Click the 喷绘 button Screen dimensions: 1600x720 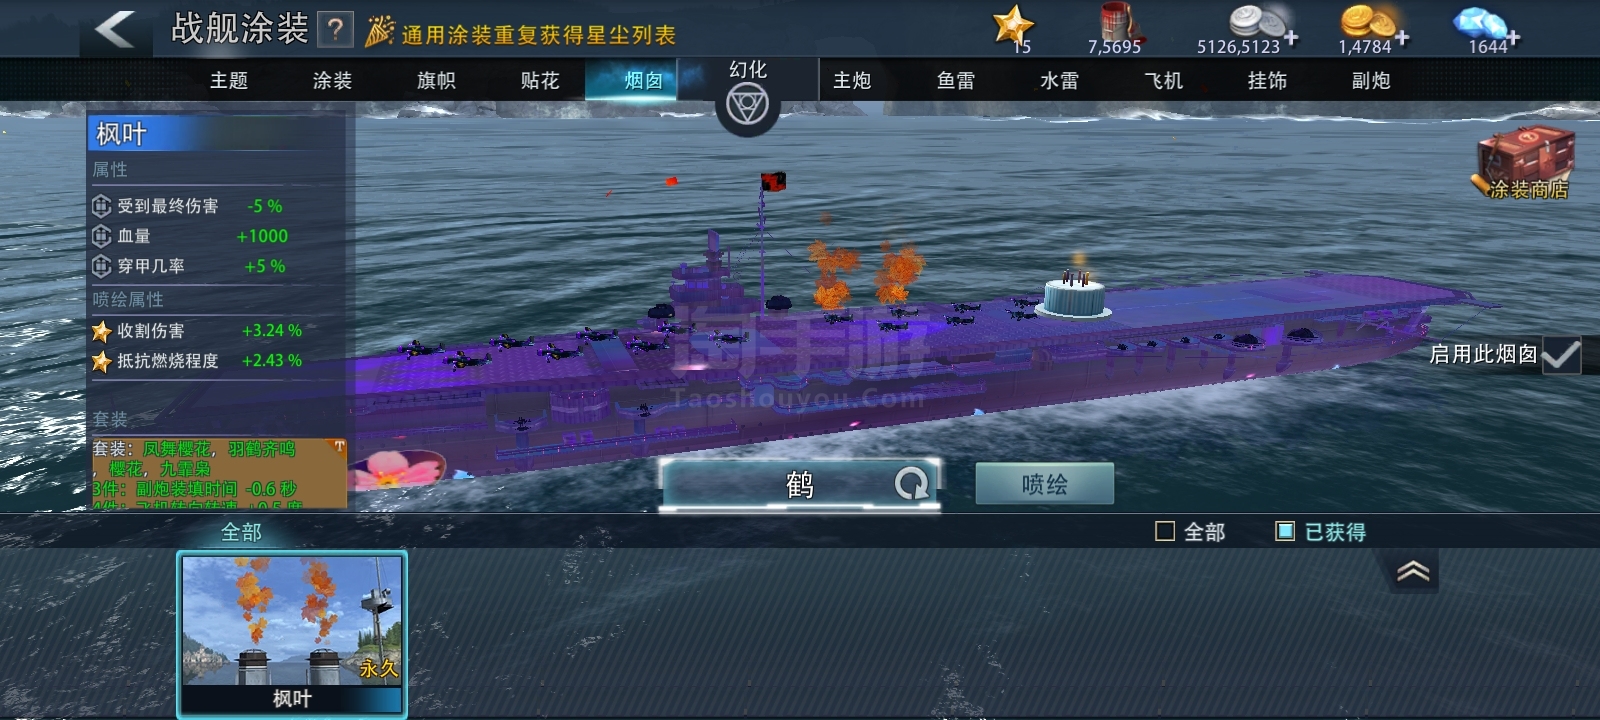[x=1044, y=484]
